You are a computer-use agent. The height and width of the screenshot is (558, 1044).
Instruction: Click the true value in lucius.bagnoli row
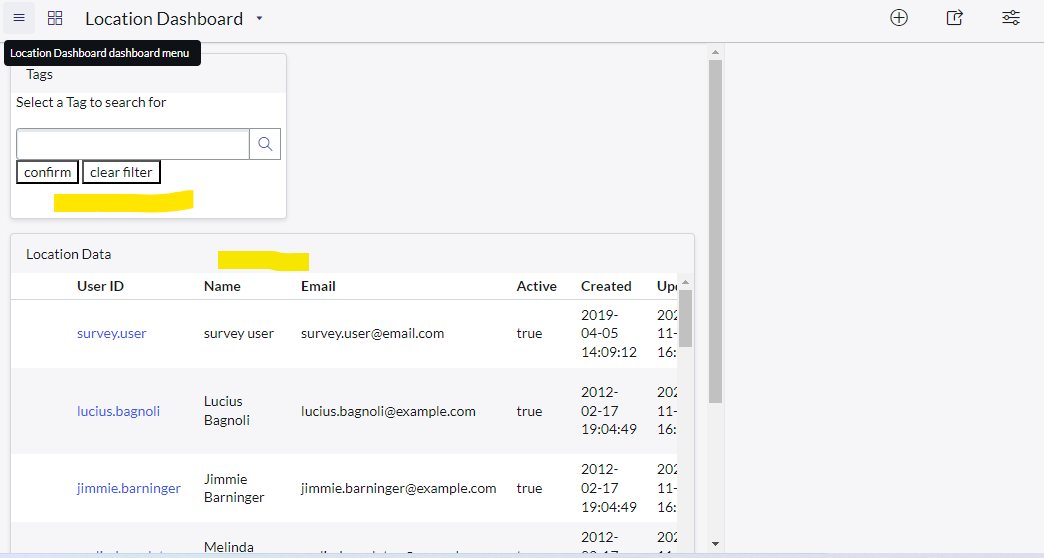click(x=529, y=412)
